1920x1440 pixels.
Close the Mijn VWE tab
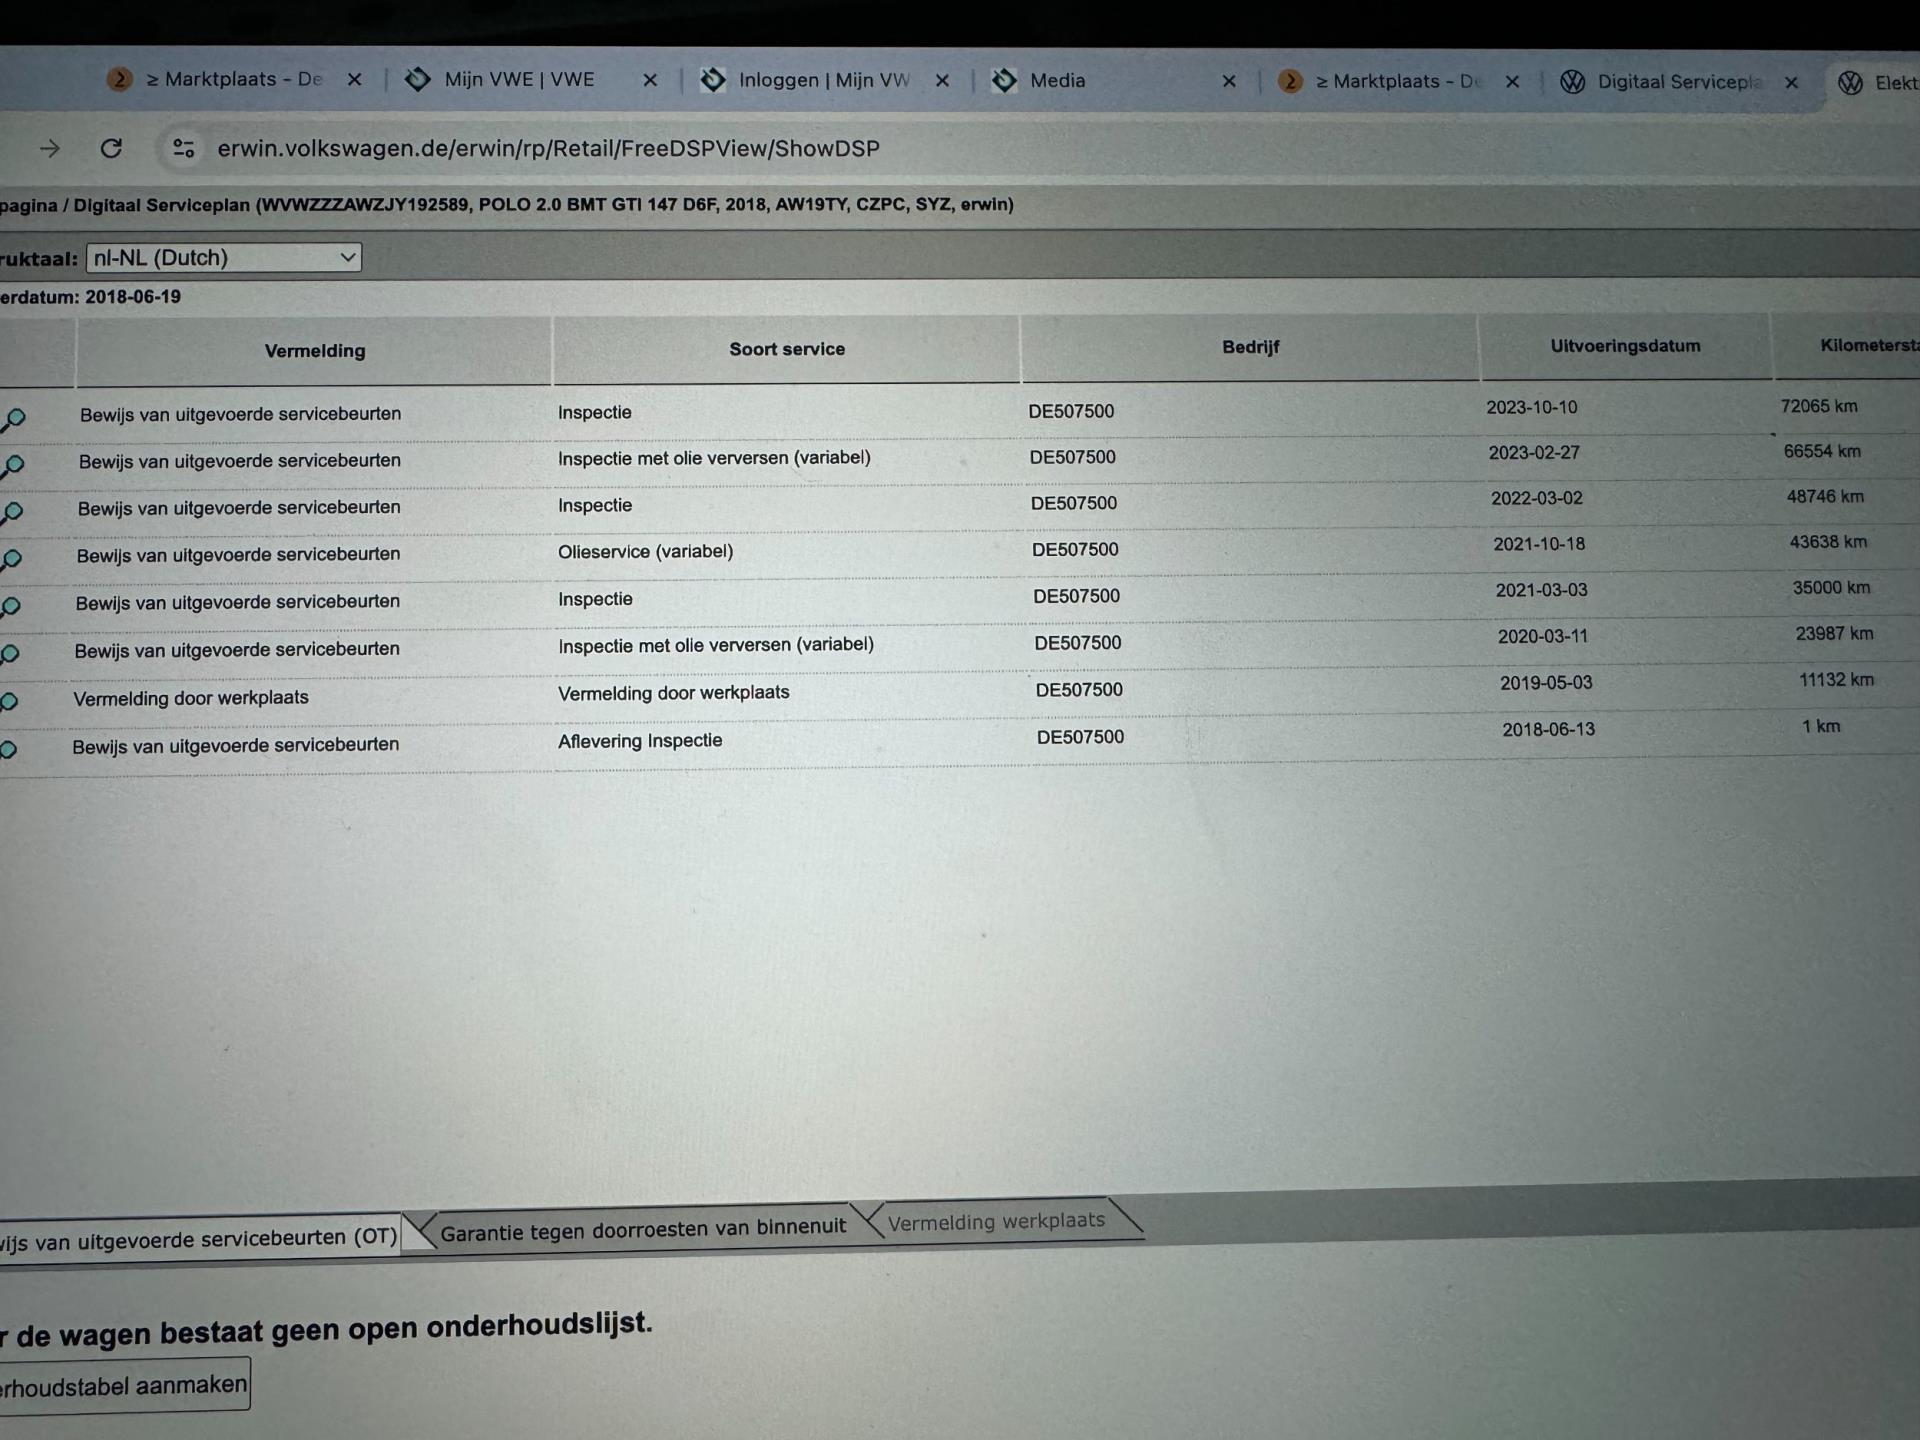(650, 80)
